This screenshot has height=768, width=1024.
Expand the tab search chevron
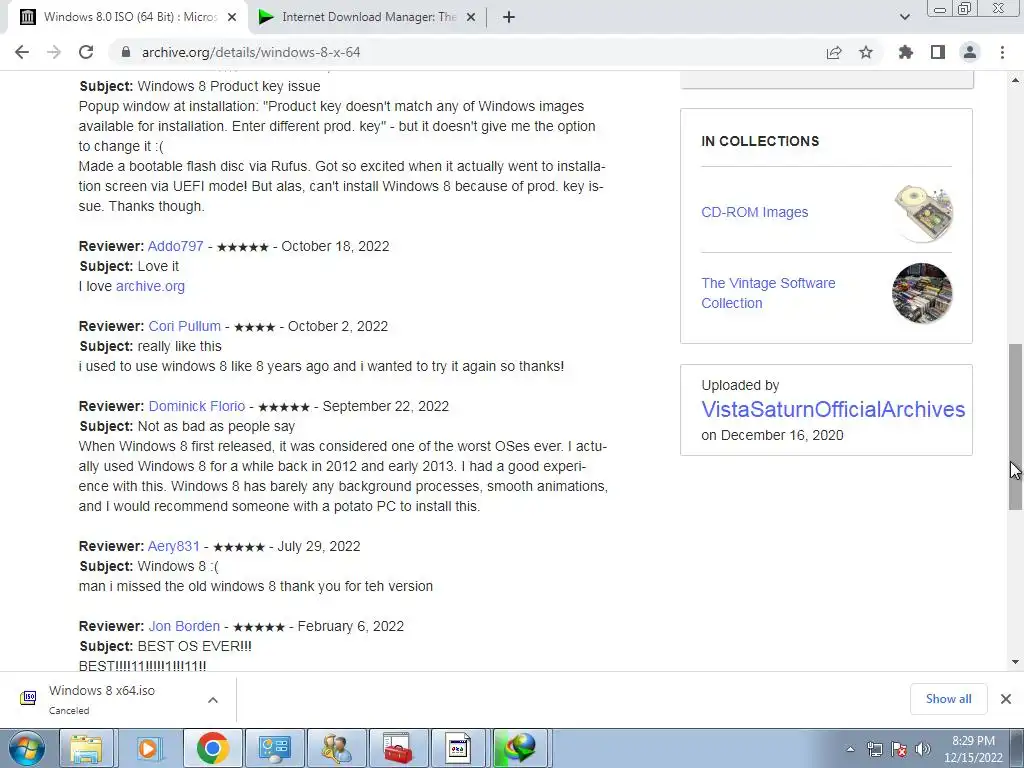[904, 17]
